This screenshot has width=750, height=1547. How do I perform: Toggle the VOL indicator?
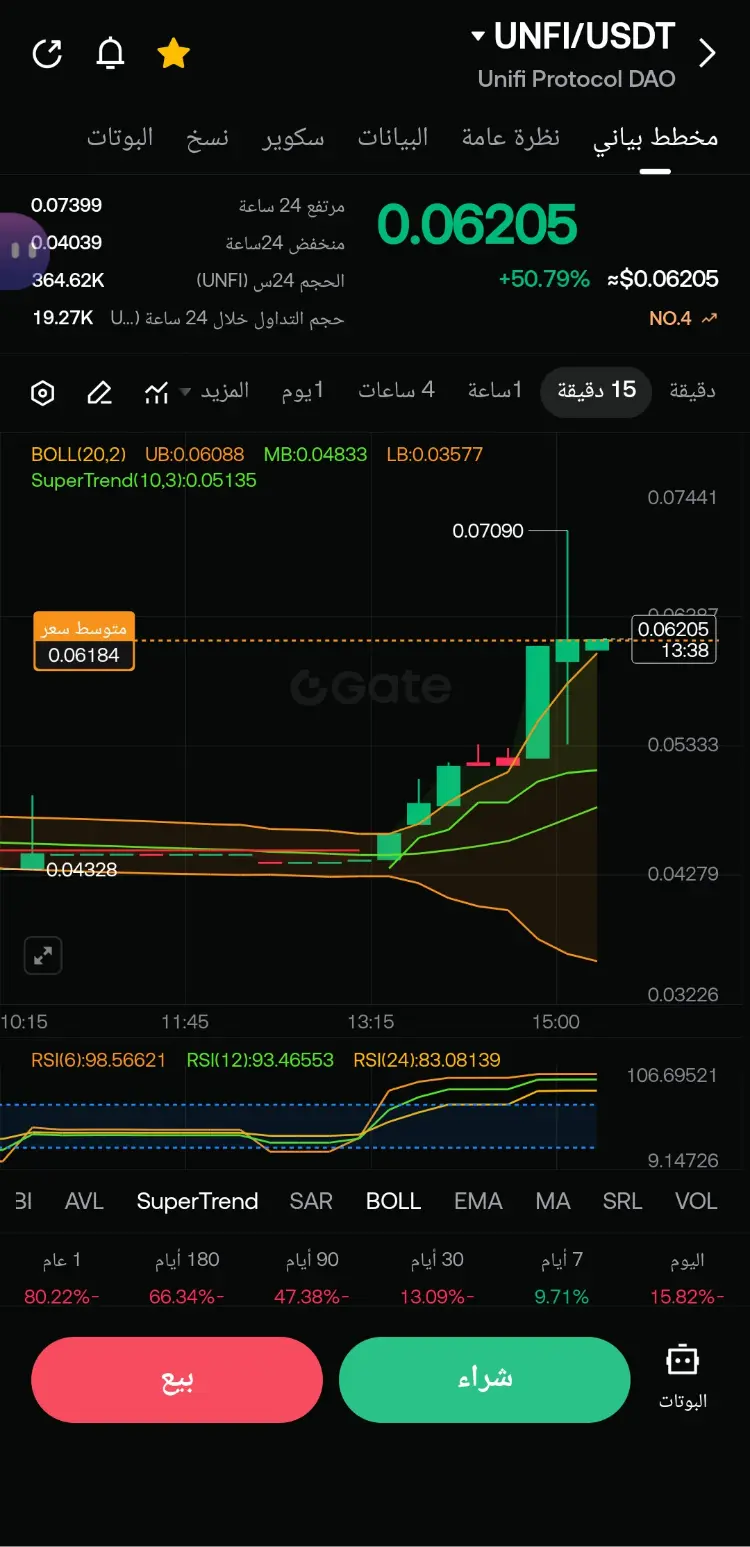[x=696, y=1201]
